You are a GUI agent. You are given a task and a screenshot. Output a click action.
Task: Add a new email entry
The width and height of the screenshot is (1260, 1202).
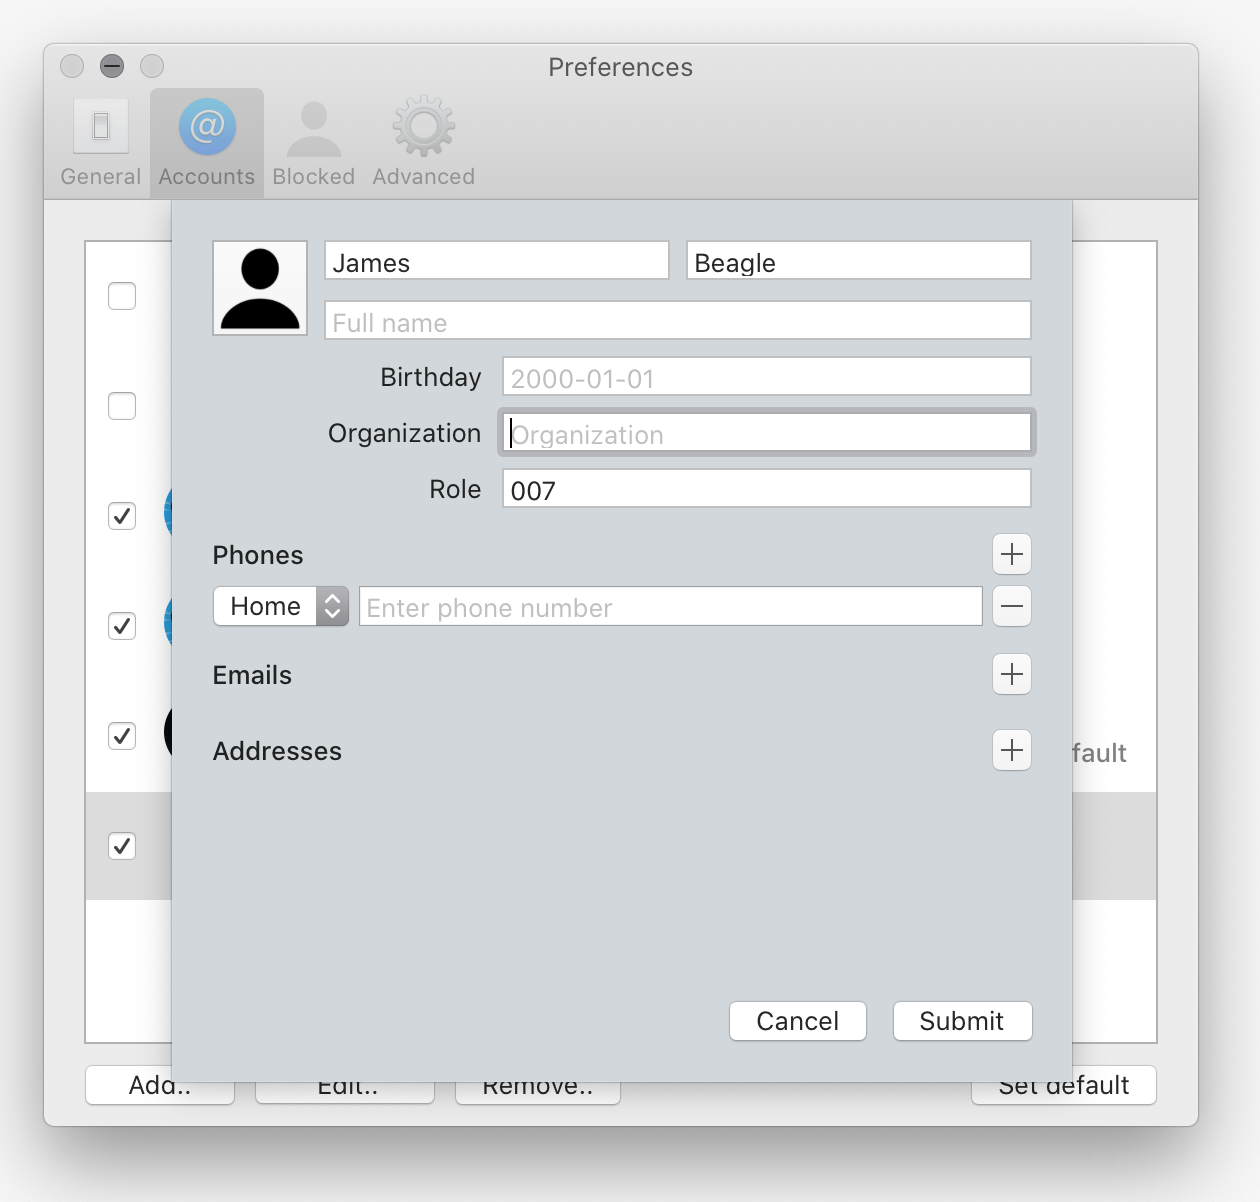pos(1011,674)
